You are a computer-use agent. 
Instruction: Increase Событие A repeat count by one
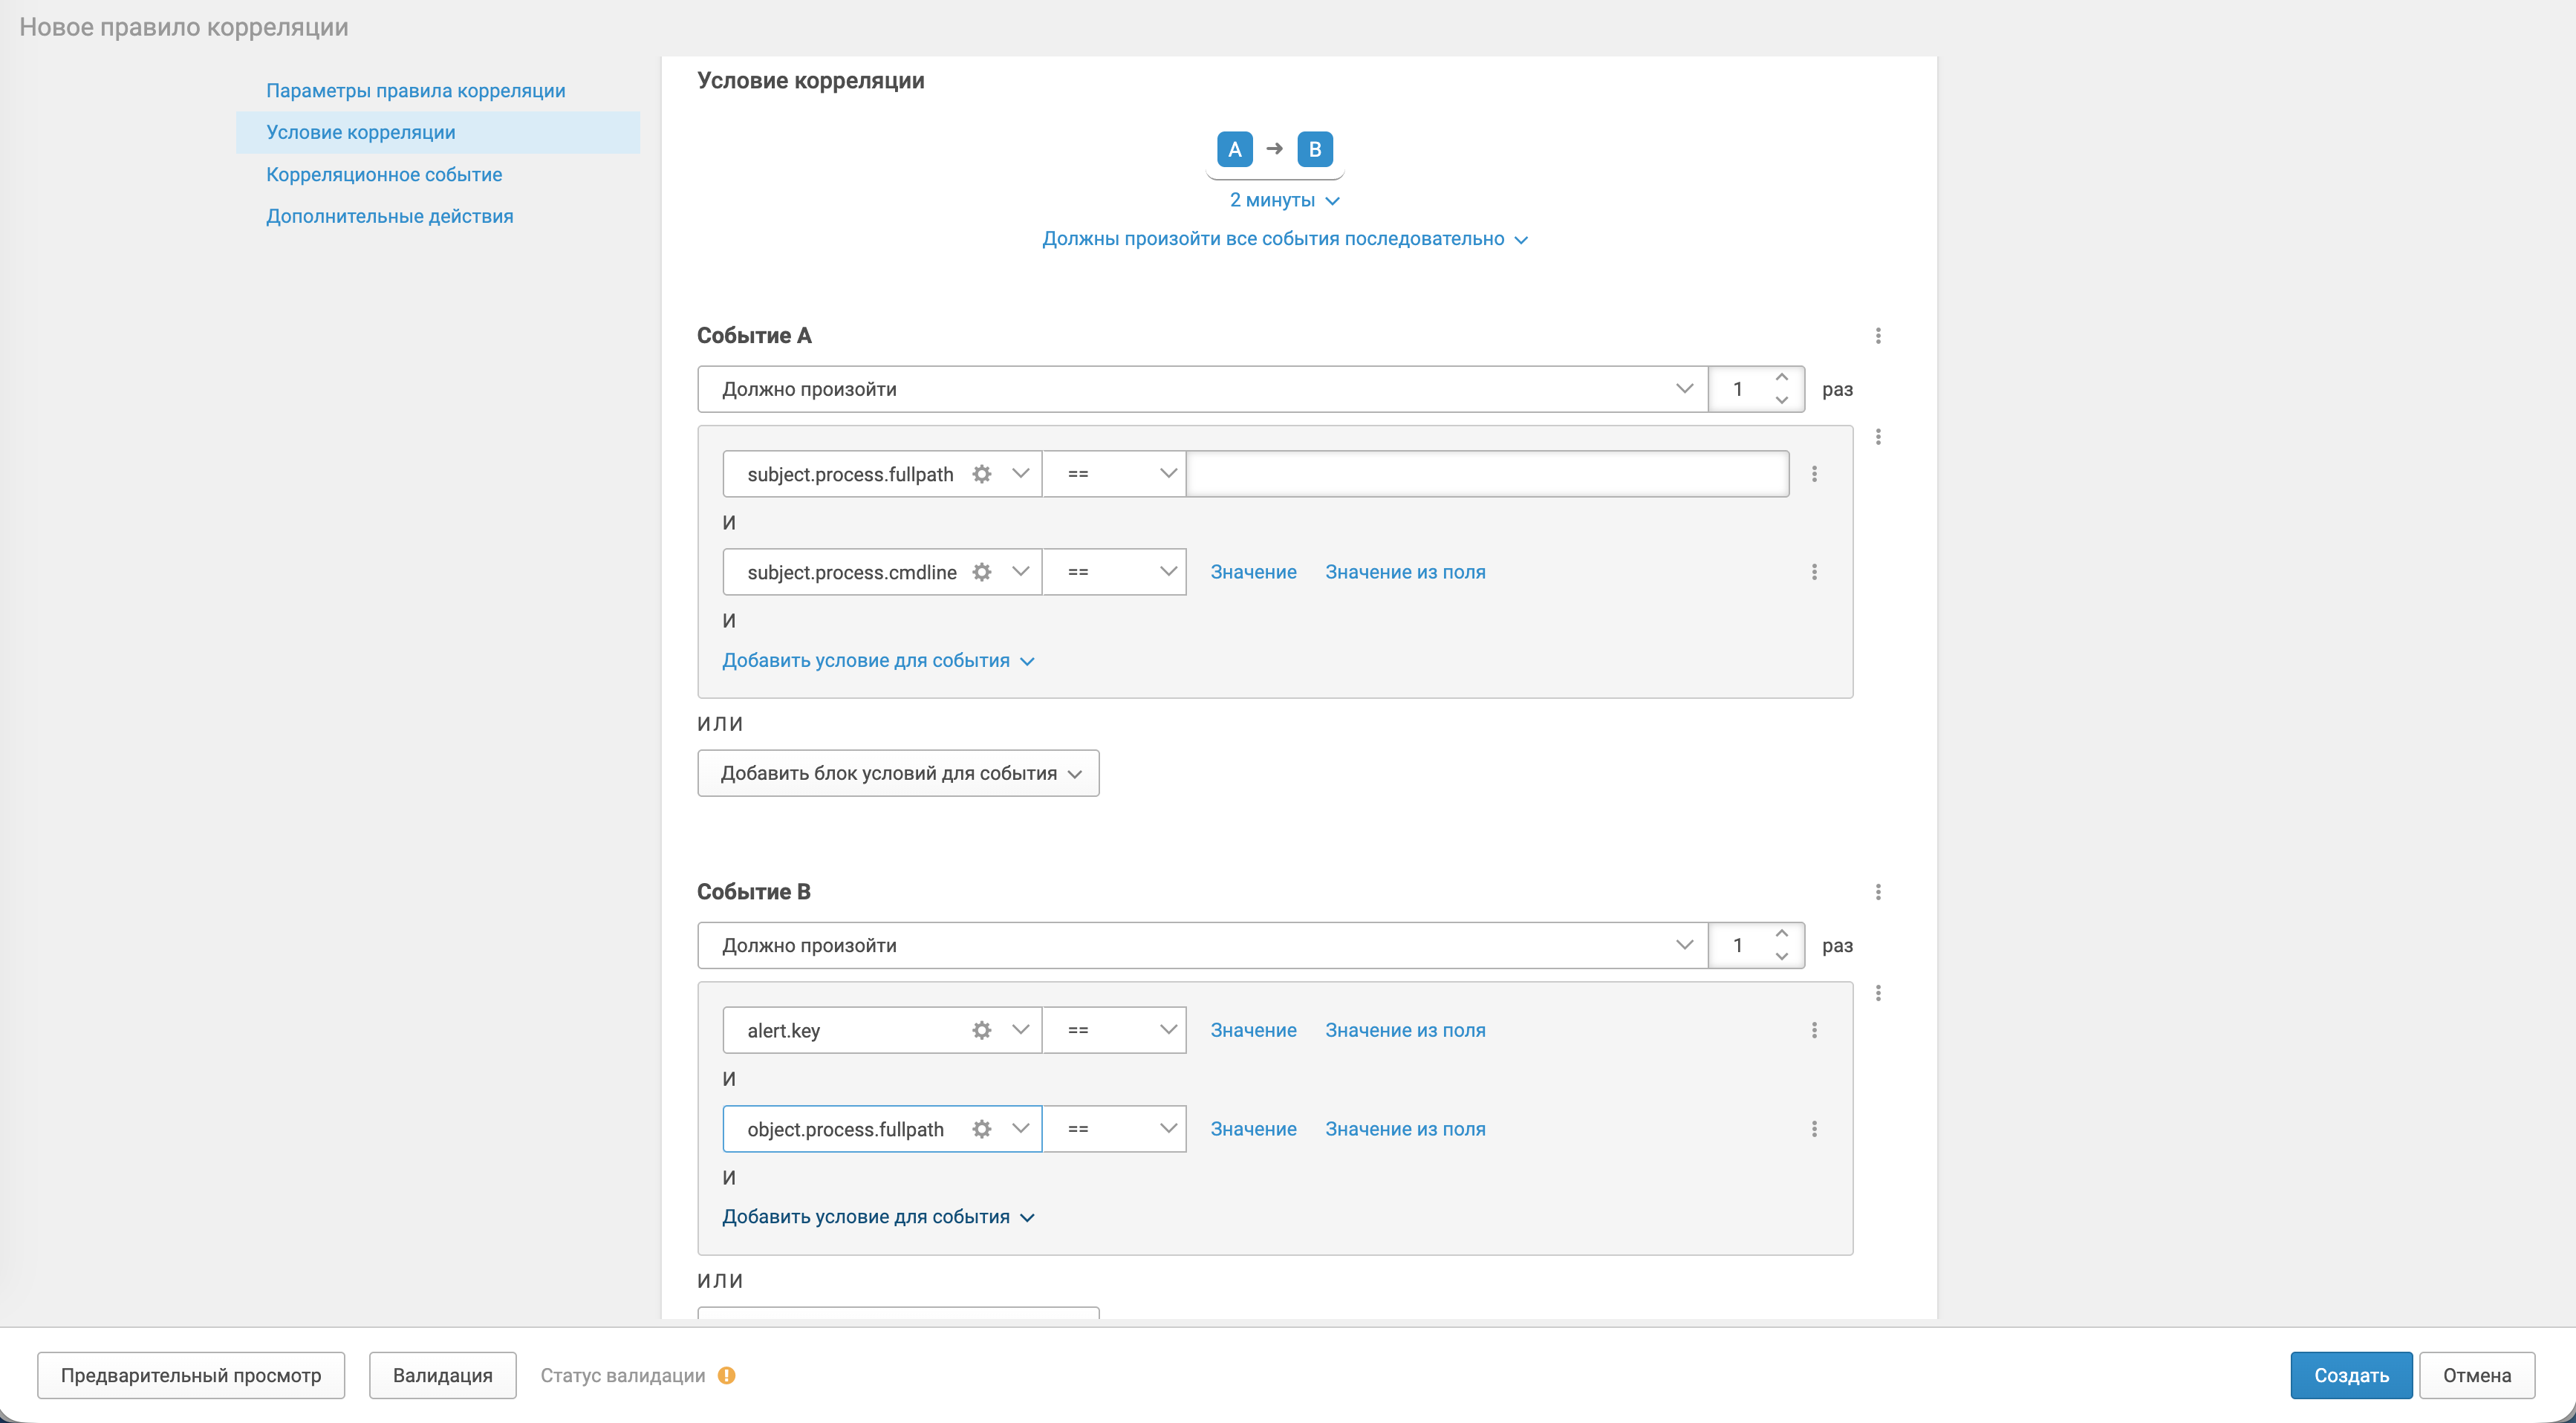[x=1782, y=378]
